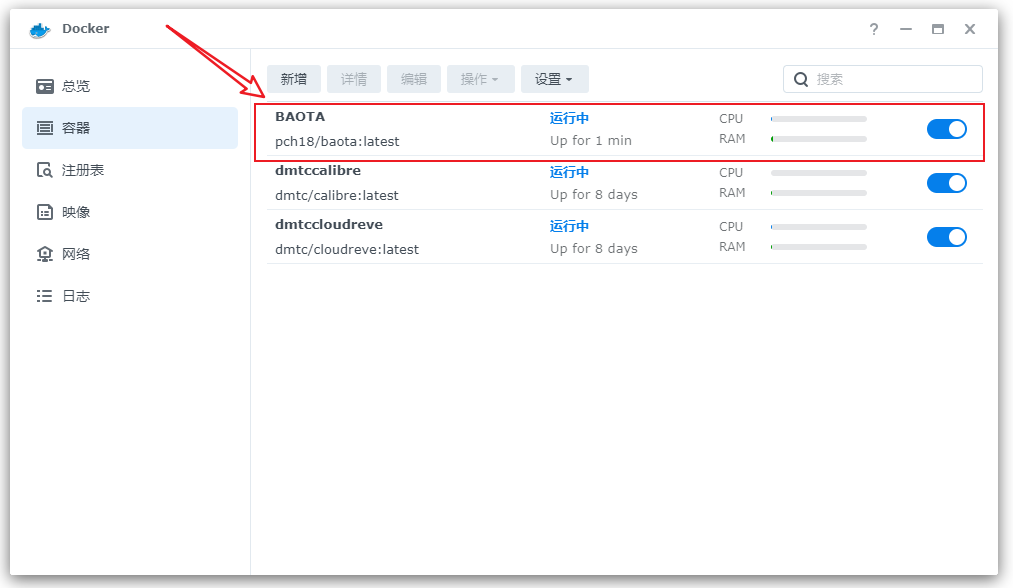The width and height of the screenshot is (1013, 588).
Task: Select the 容器 container sidebar icon
Action: [x=45, y=128]
